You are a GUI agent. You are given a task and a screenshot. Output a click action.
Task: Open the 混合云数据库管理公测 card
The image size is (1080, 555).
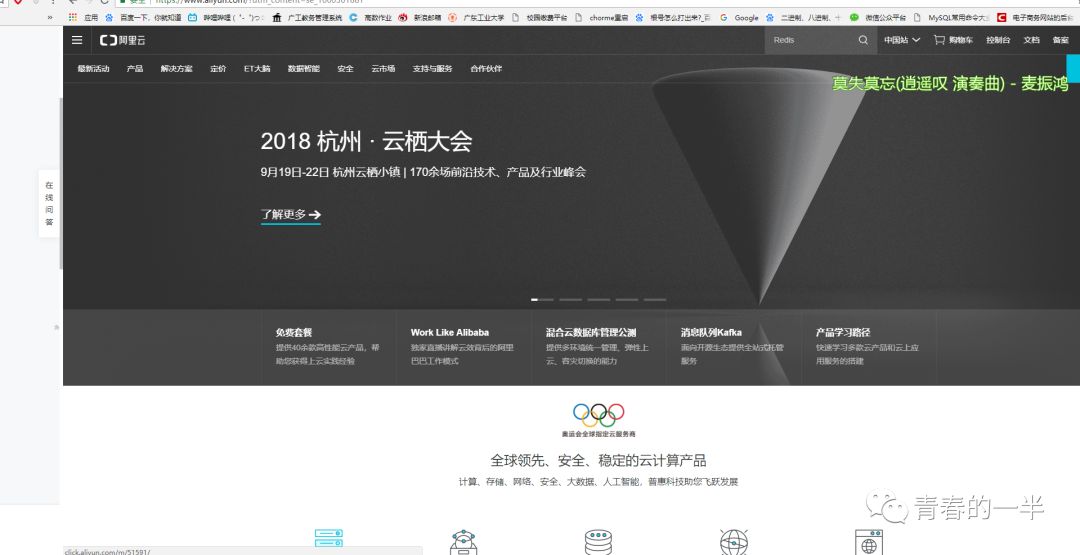(x=599, y=347)
